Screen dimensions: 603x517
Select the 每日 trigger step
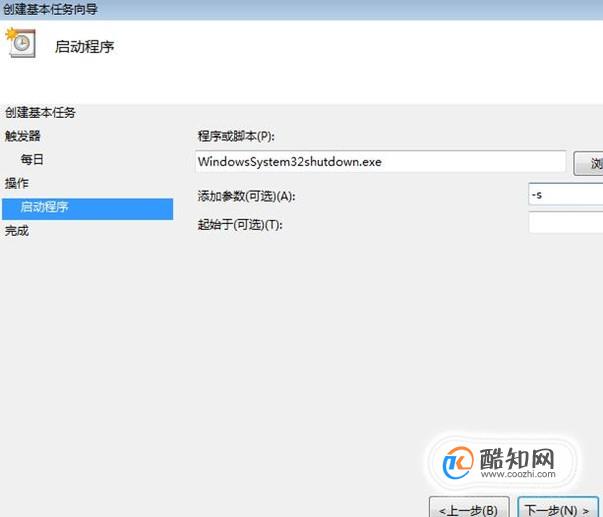pyautogui.click(x=32, y=159)
